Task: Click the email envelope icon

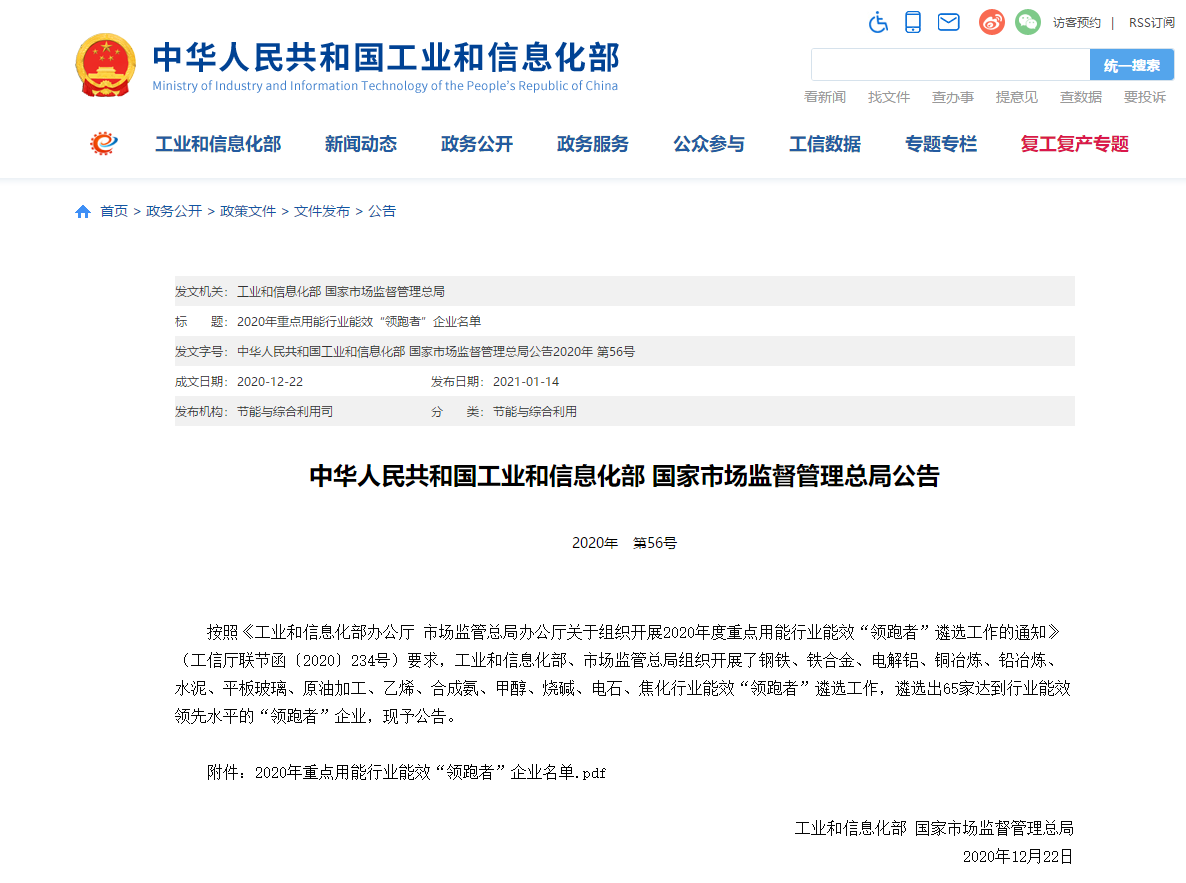Action: tap(948, 23)
